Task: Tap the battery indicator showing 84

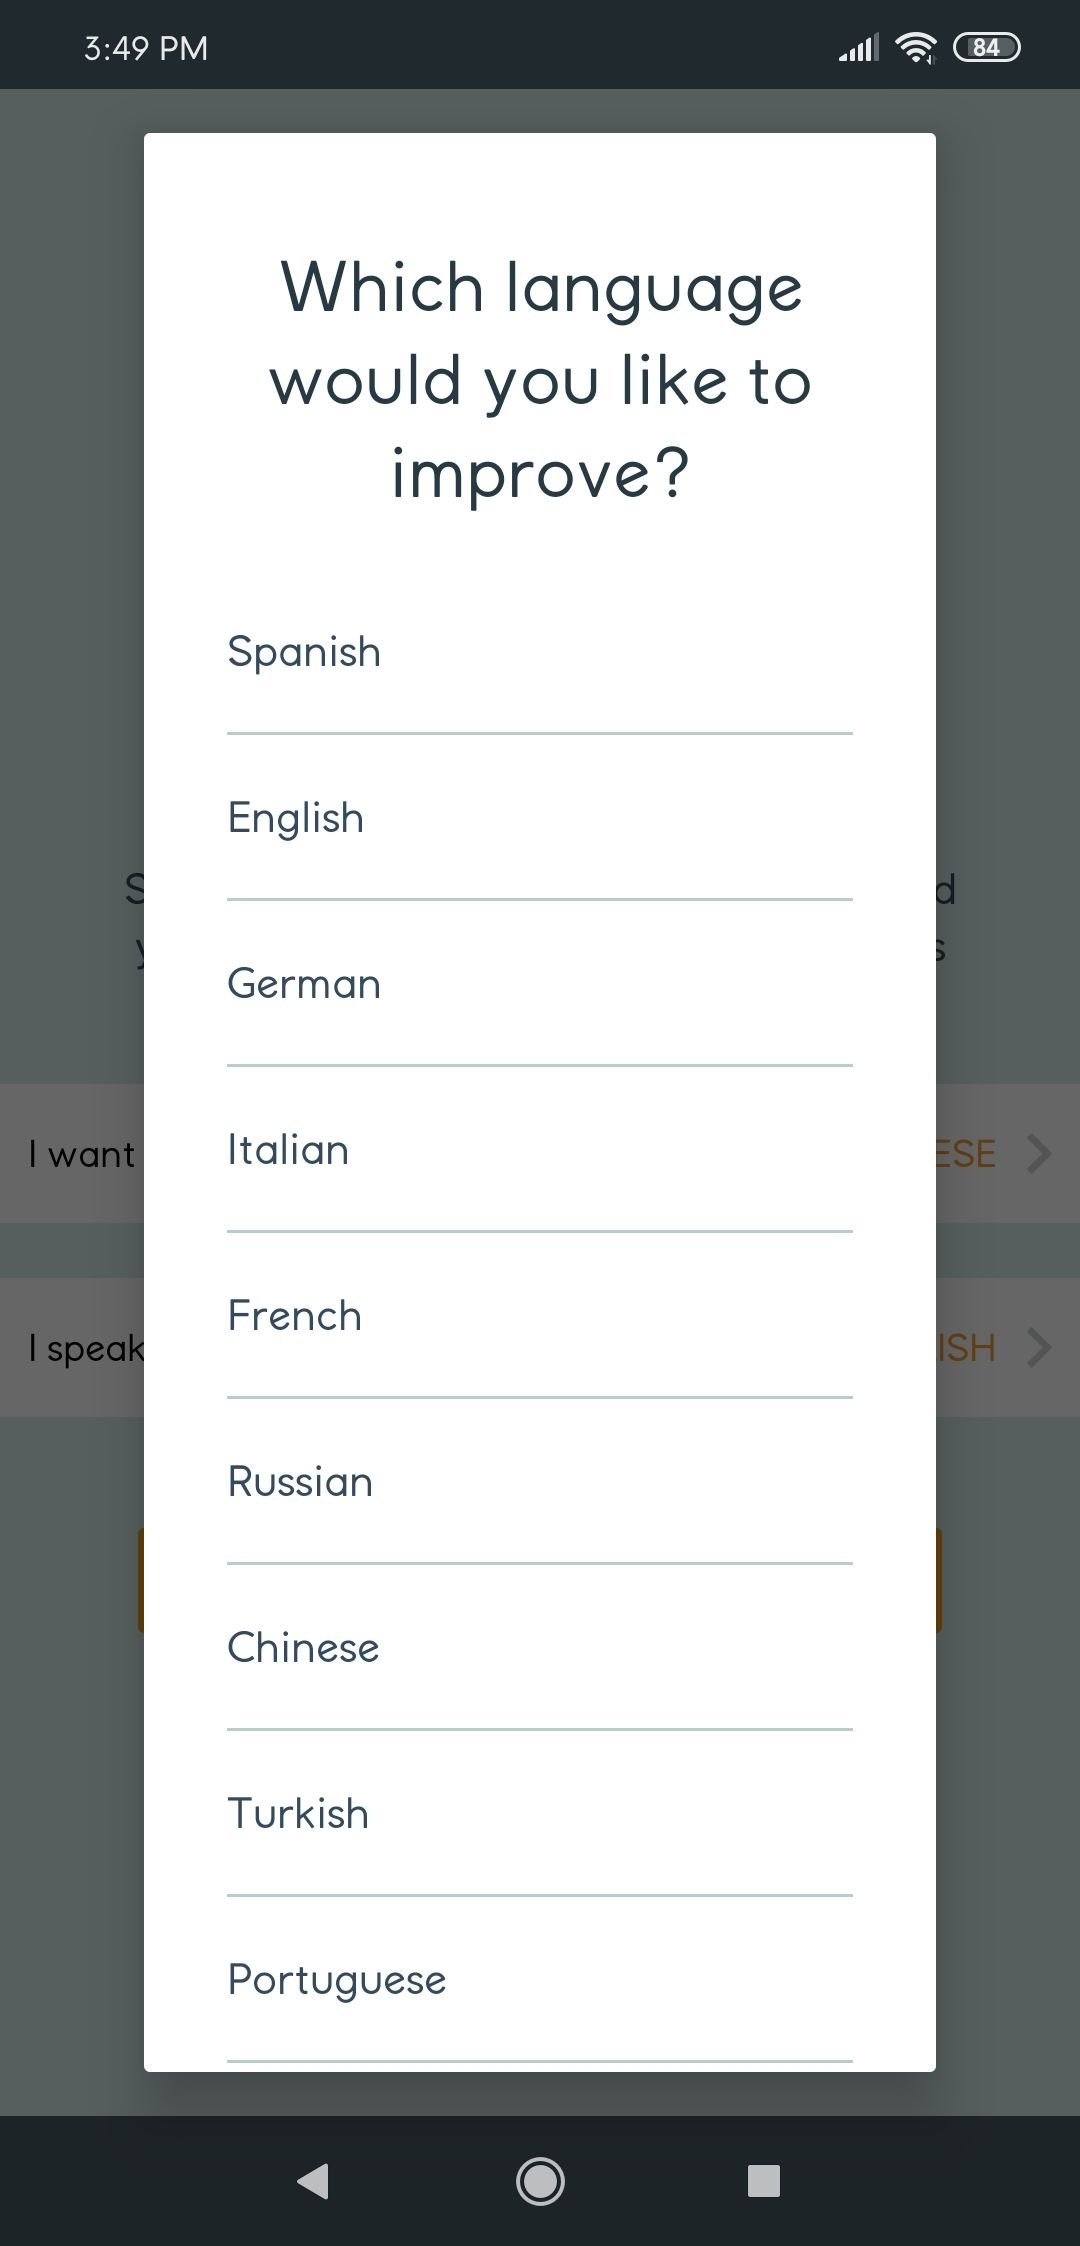Action: tap(987, 47)
